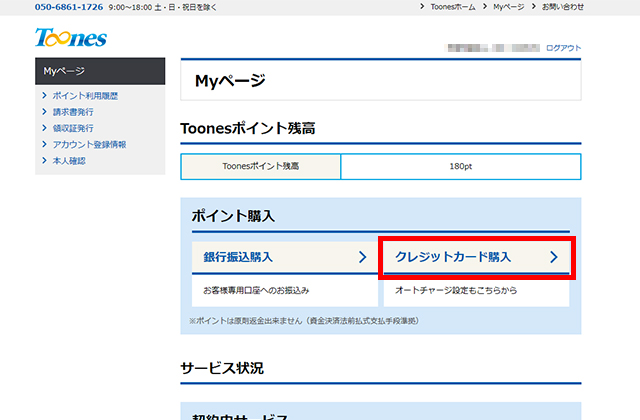Click the point refund notice text
The image size is (640, 420).
pos(304,321)
